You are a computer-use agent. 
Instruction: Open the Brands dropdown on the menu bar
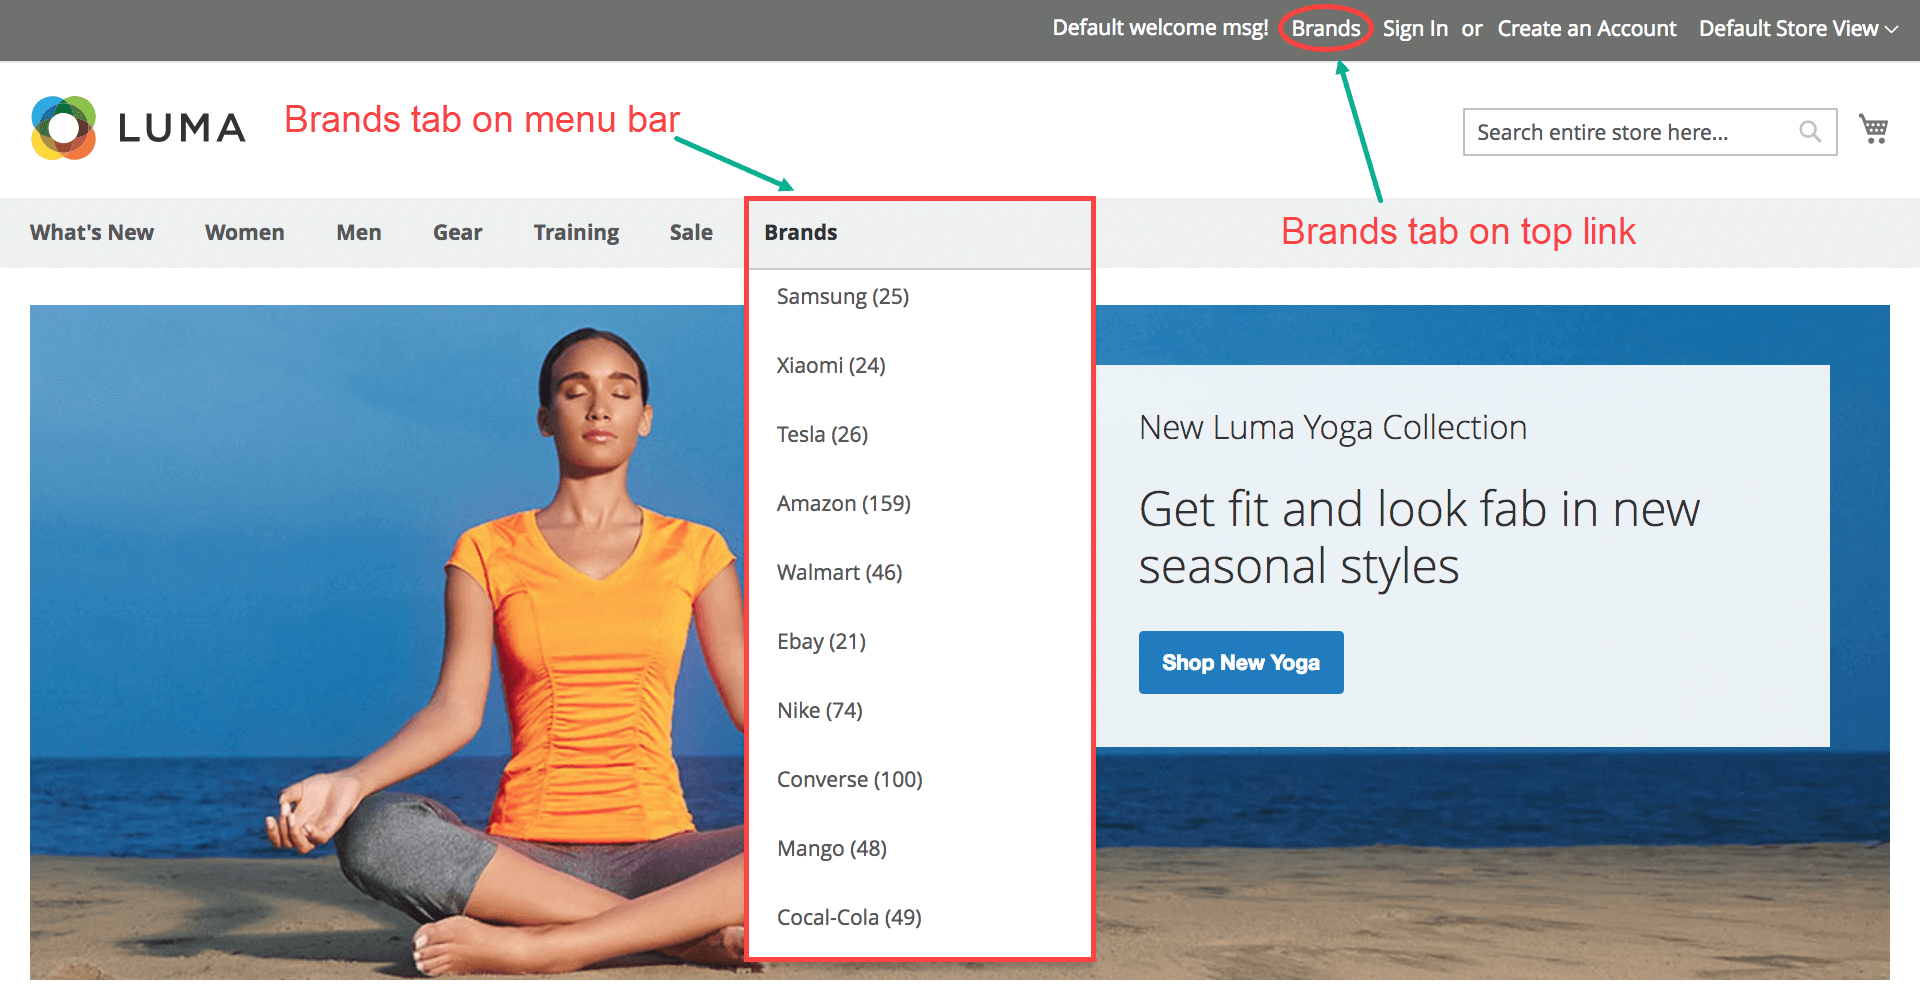800,232
